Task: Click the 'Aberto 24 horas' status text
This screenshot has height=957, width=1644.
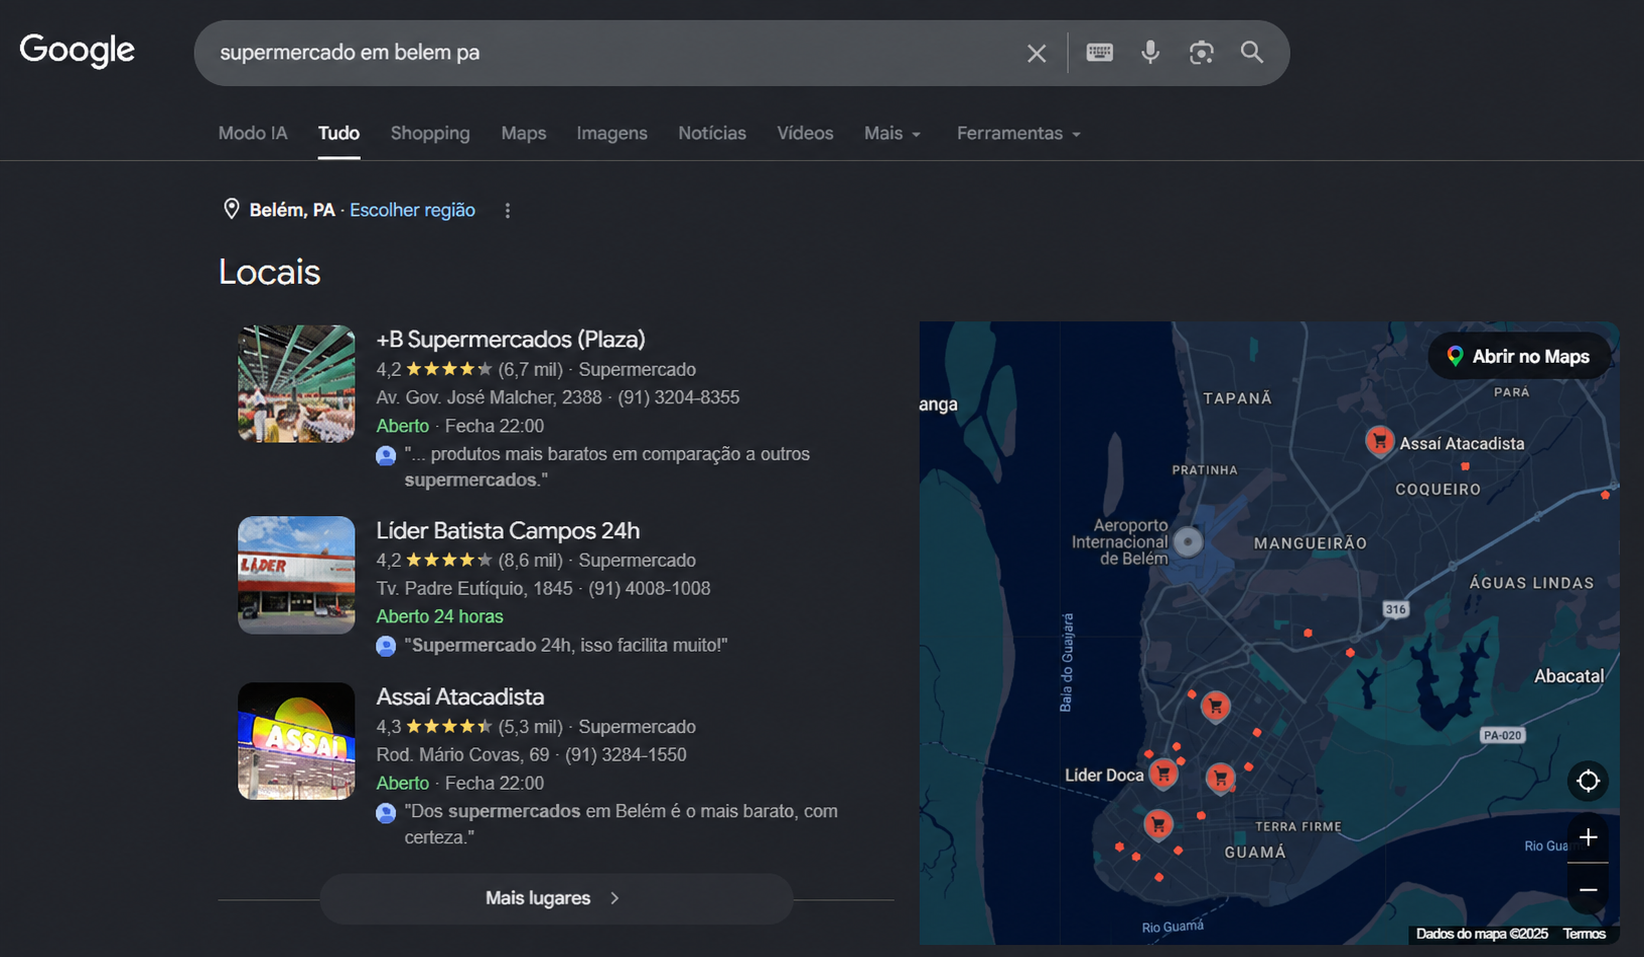Action: pos(440,616)
